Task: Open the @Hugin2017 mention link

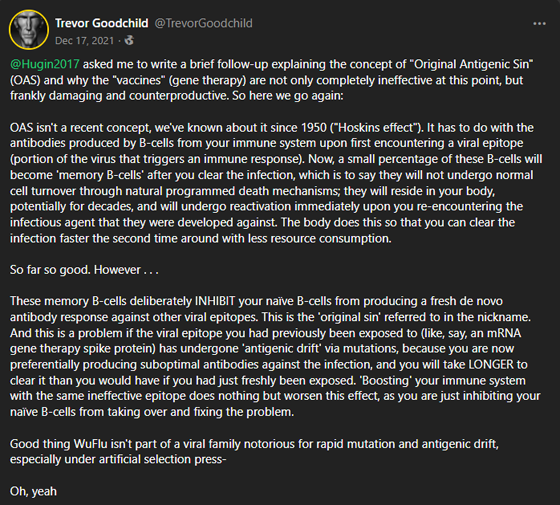Action: click(x=45, y=64)
